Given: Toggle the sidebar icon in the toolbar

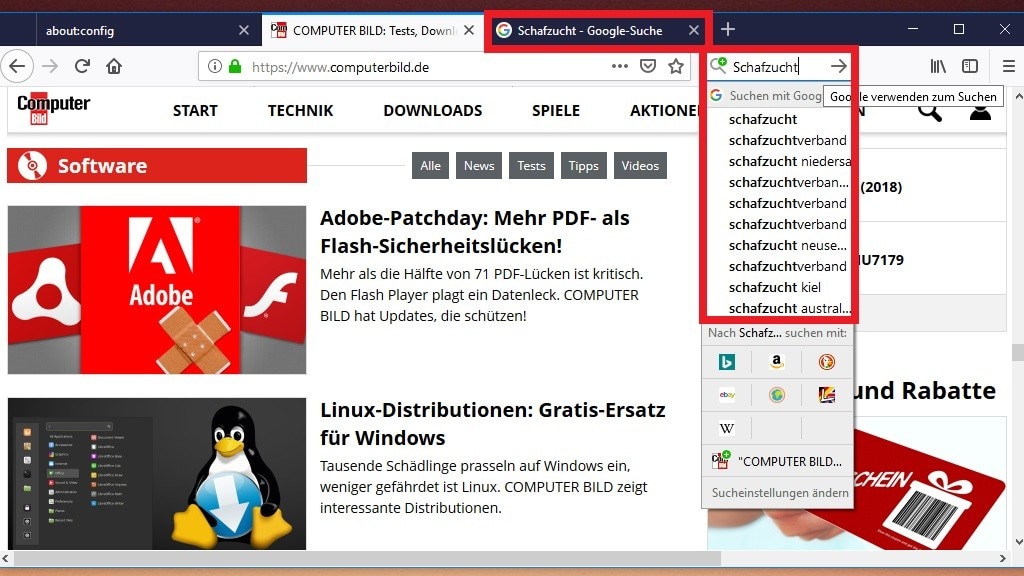Looking at the screenshot, I should tap(970, 66).
